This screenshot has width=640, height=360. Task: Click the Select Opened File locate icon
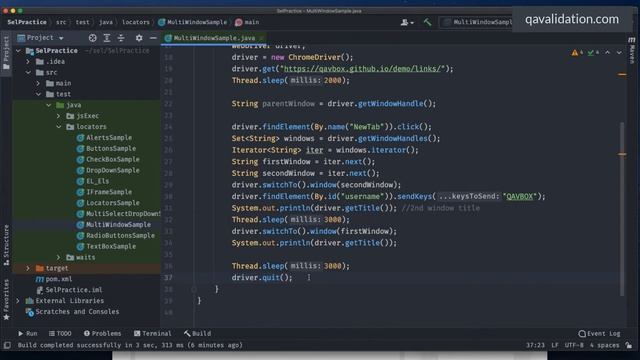click(93, 38)
